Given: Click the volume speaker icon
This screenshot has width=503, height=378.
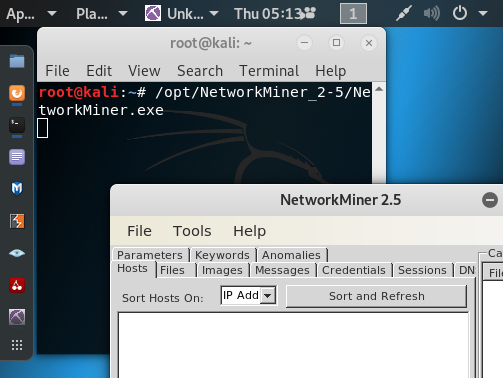Looking at the screenshot, I should (x=432, y=13).
